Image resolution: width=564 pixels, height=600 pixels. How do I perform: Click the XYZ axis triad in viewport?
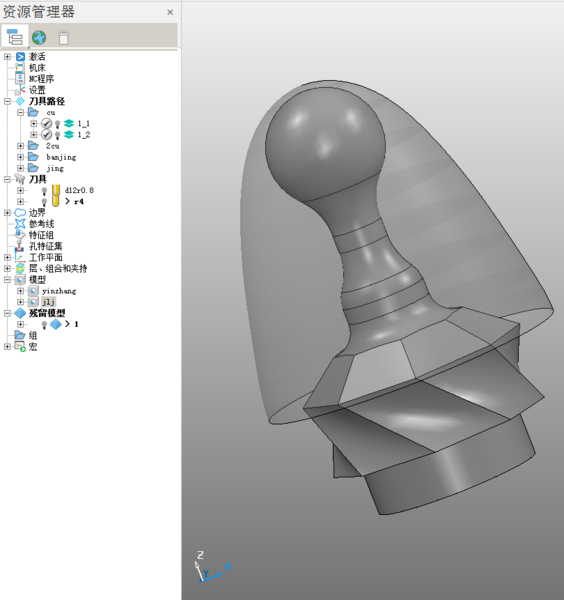tap(212, 566)
